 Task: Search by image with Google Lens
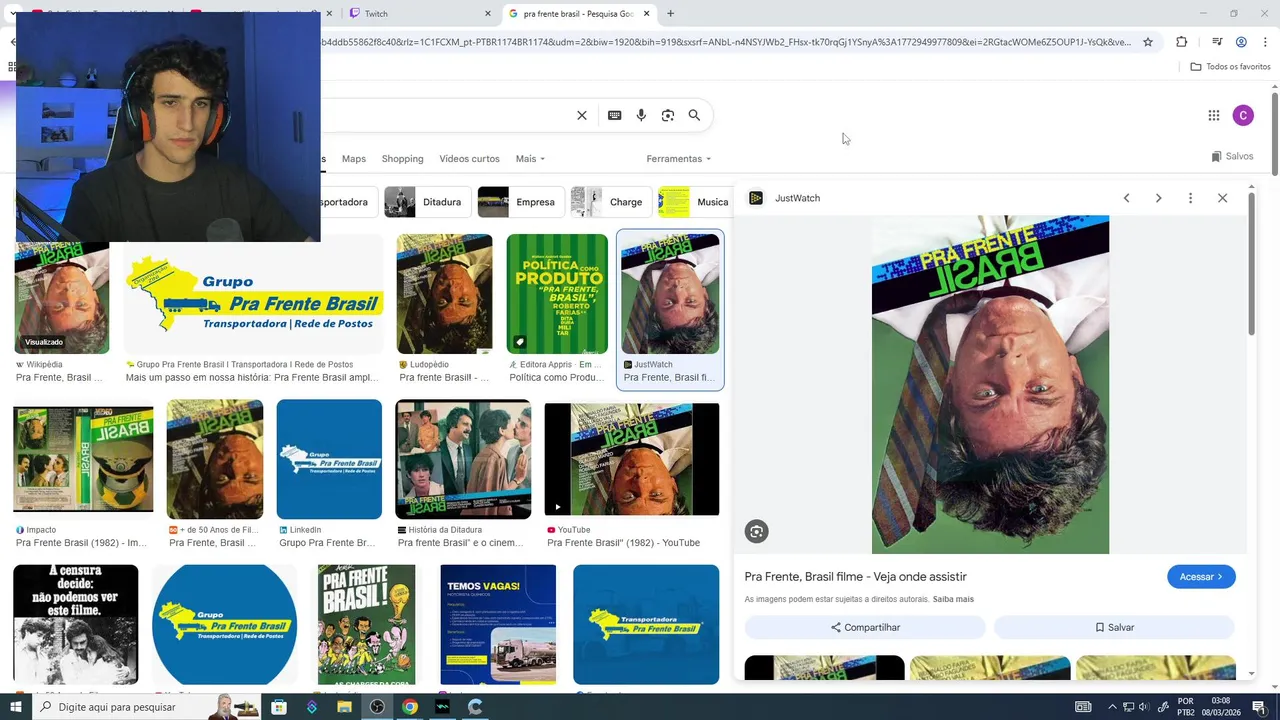pyautogui.click(x=668, y=115)
